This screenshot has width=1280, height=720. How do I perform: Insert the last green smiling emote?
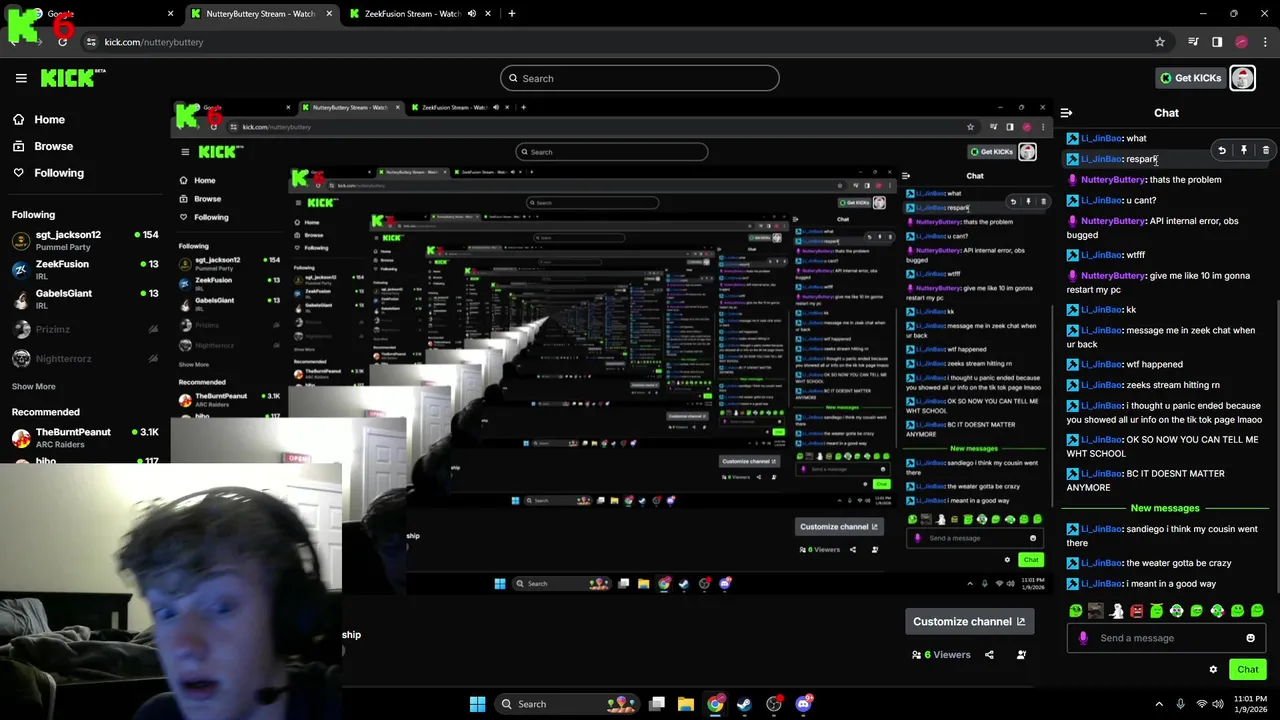tap(1257, 611)
